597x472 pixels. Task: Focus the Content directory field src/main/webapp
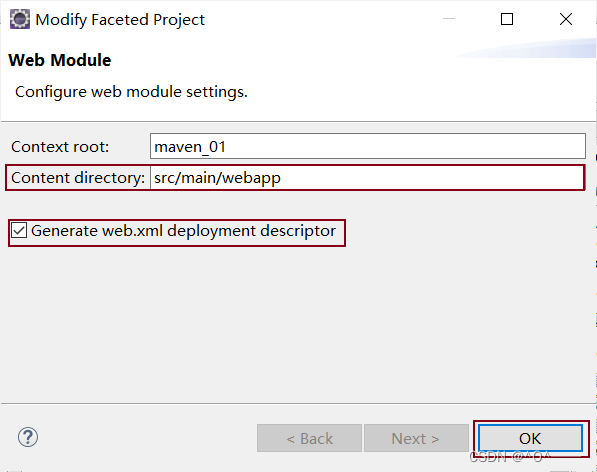click(367, 178)
